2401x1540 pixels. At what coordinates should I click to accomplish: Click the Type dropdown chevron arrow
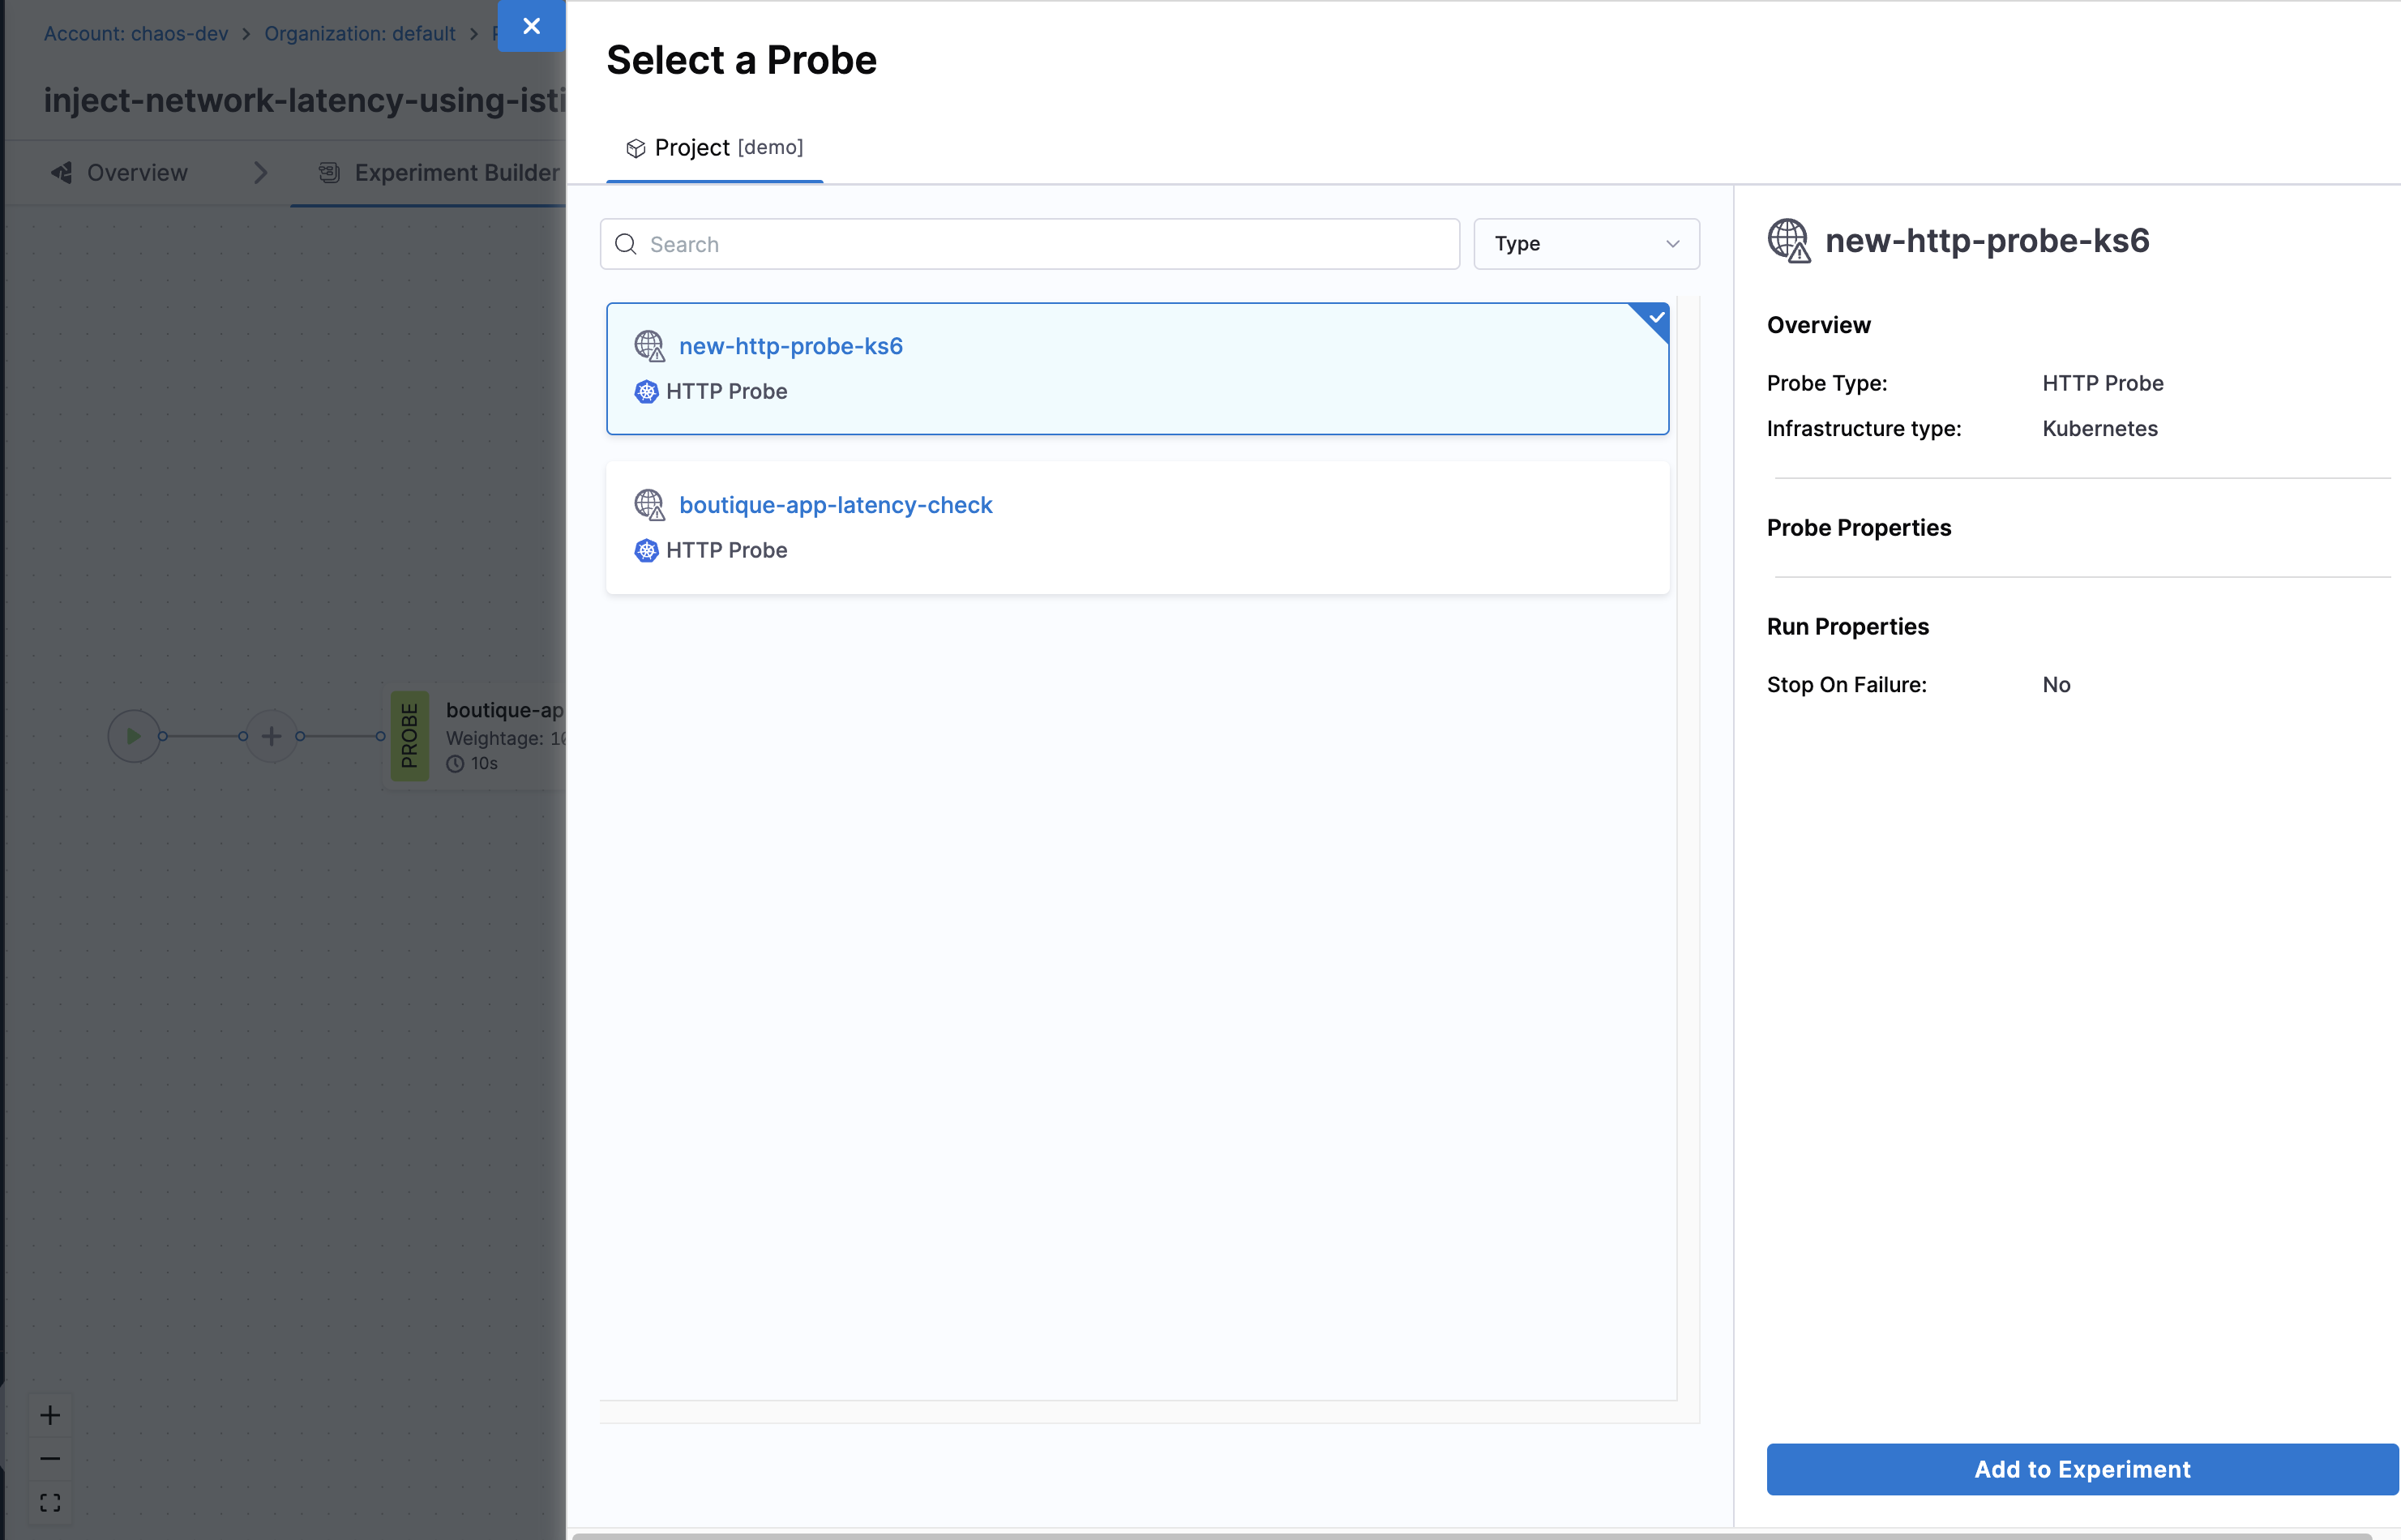tap(1672, 244)
